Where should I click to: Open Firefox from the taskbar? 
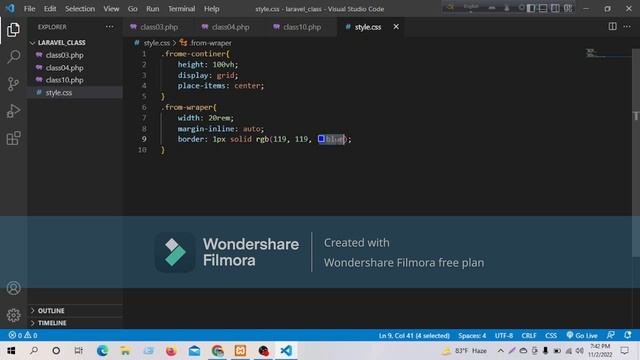[x=171, y=351]
